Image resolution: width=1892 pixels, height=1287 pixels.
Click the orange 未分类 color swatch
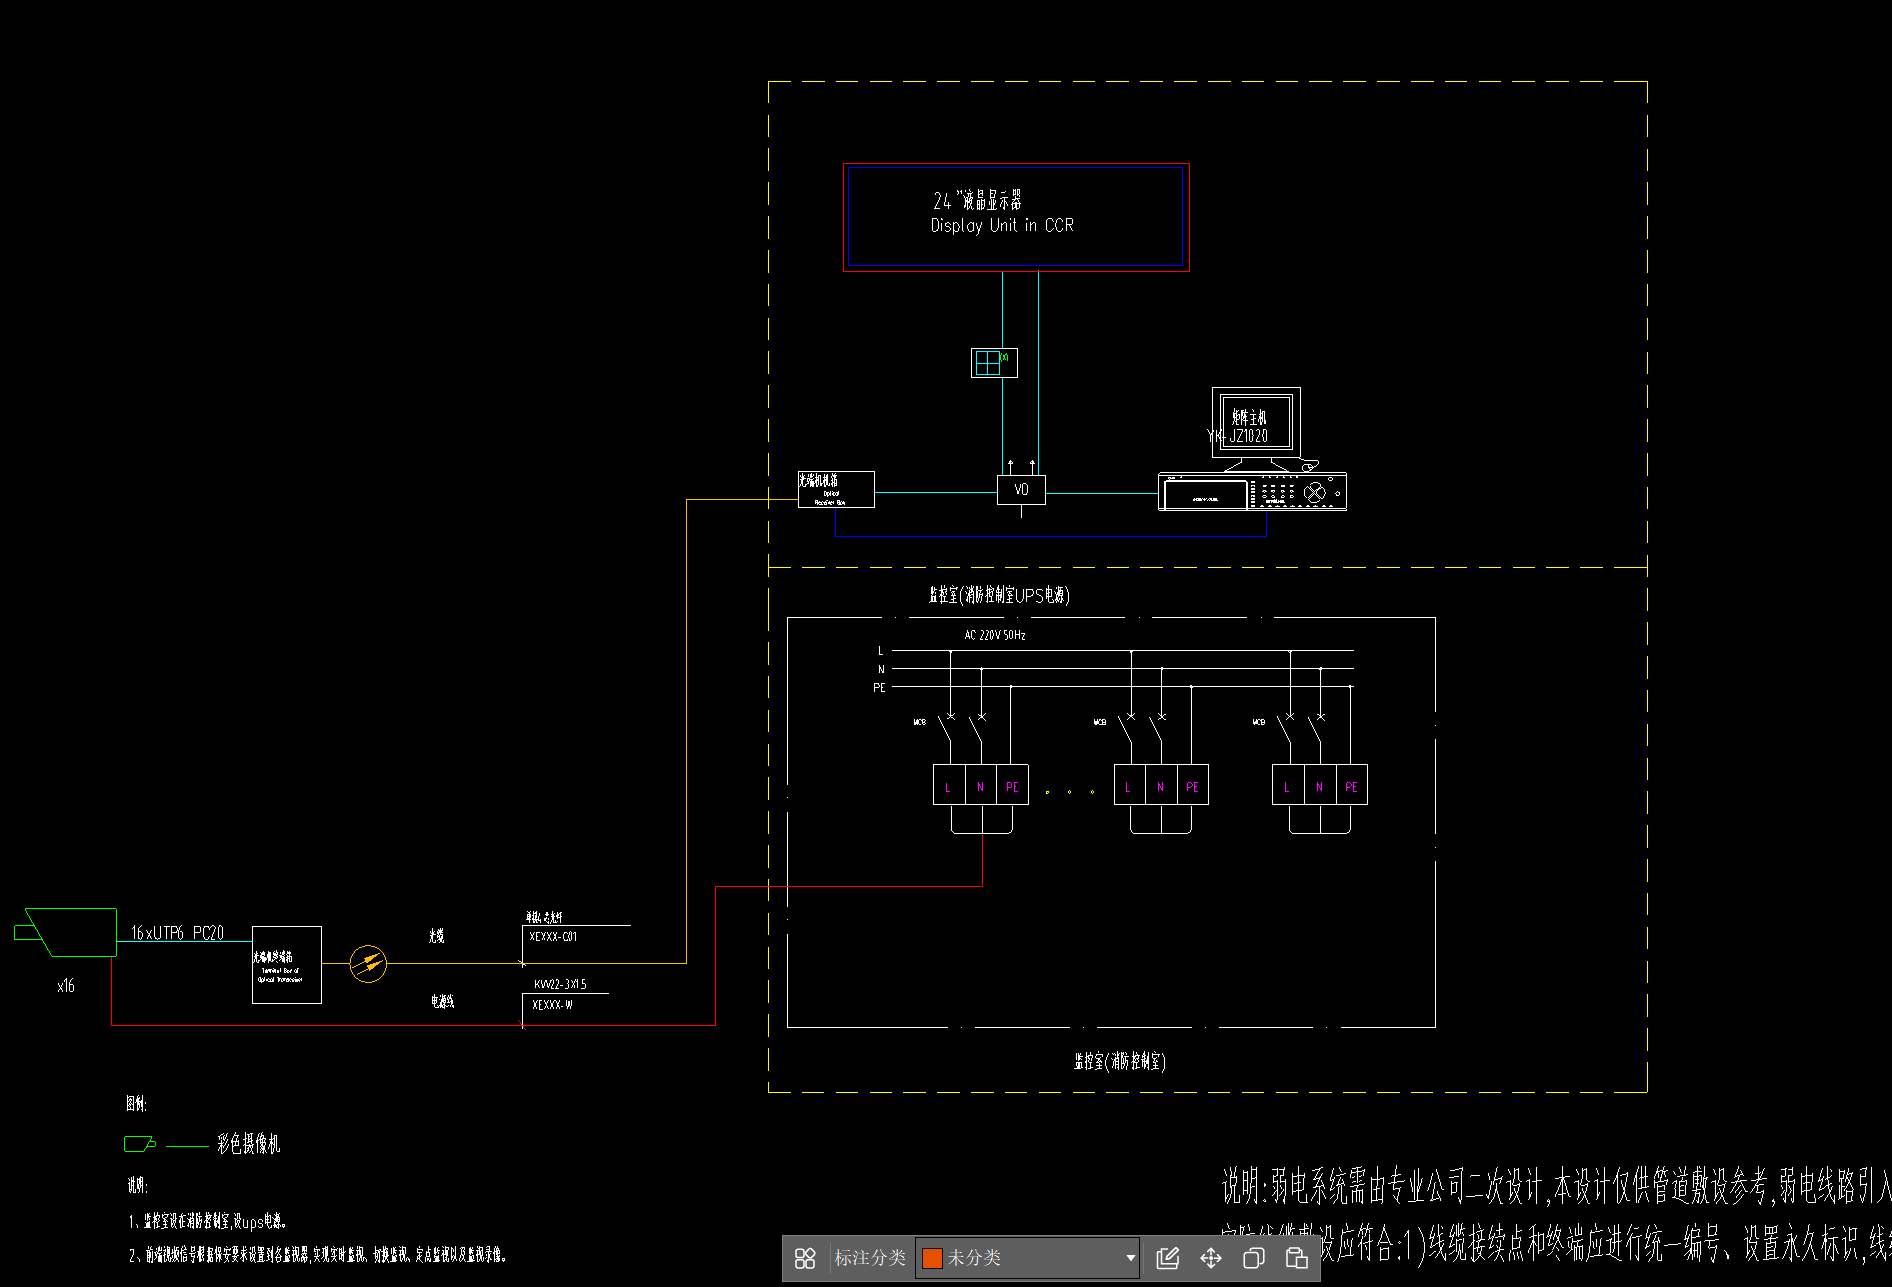pos(932,1258)
